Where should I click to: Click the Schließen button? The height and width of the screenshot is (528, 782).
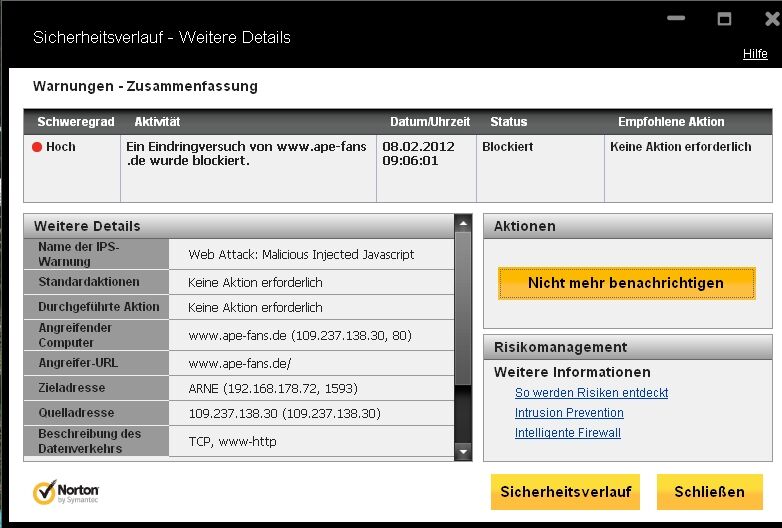click(709, 492)
